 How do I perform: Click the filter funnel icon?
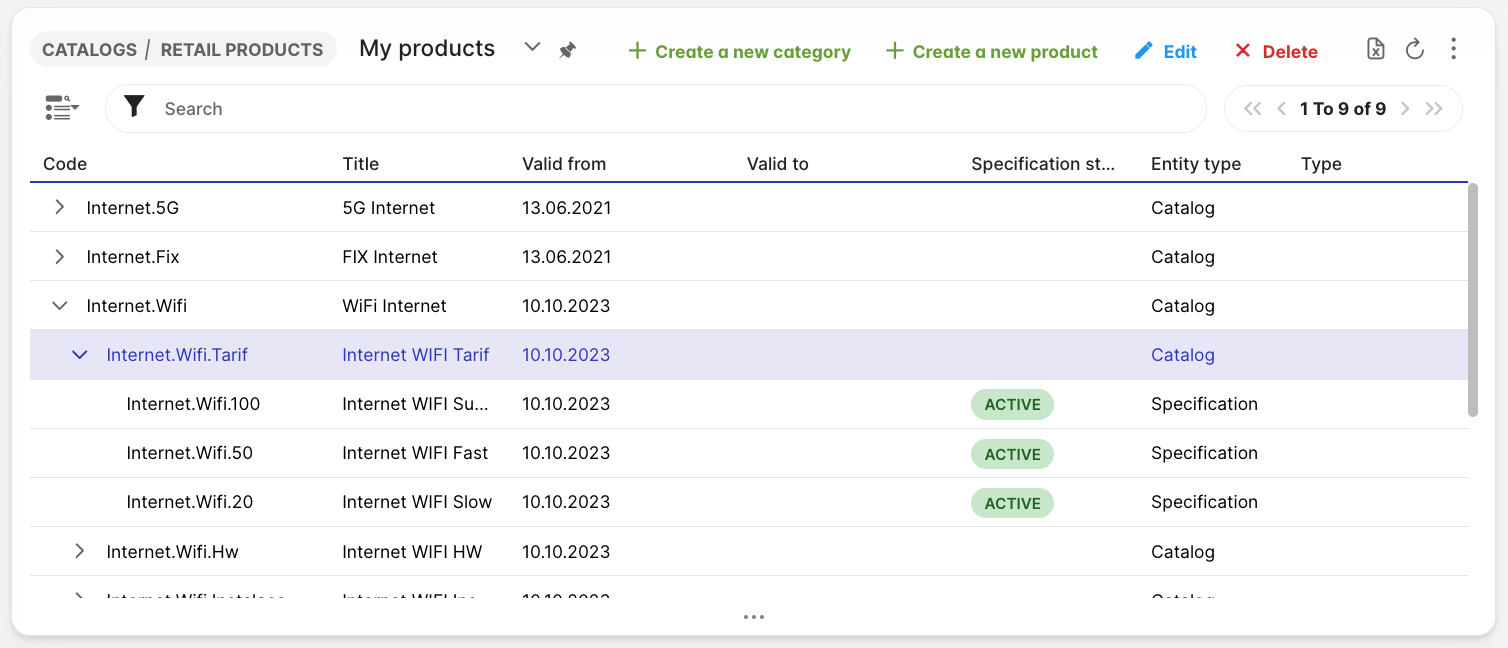click(134, 108)
